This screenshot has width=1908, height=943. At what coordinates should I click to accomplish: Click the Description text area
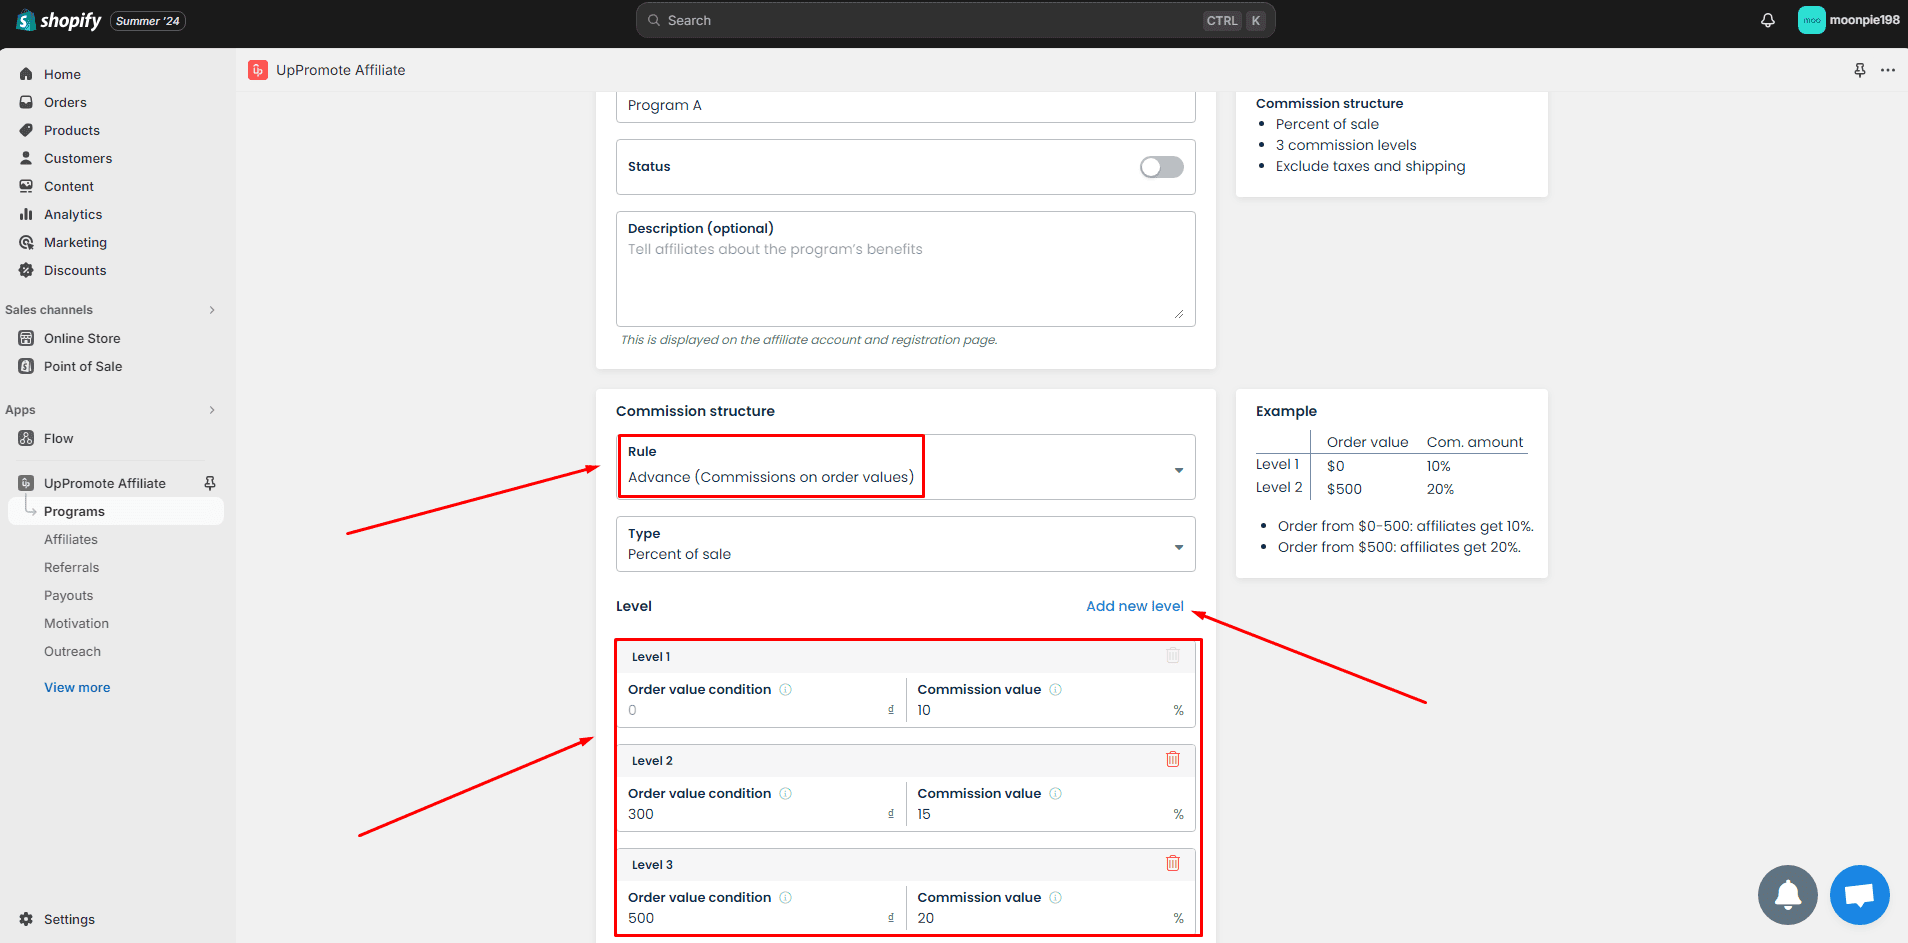coord(906,269)
